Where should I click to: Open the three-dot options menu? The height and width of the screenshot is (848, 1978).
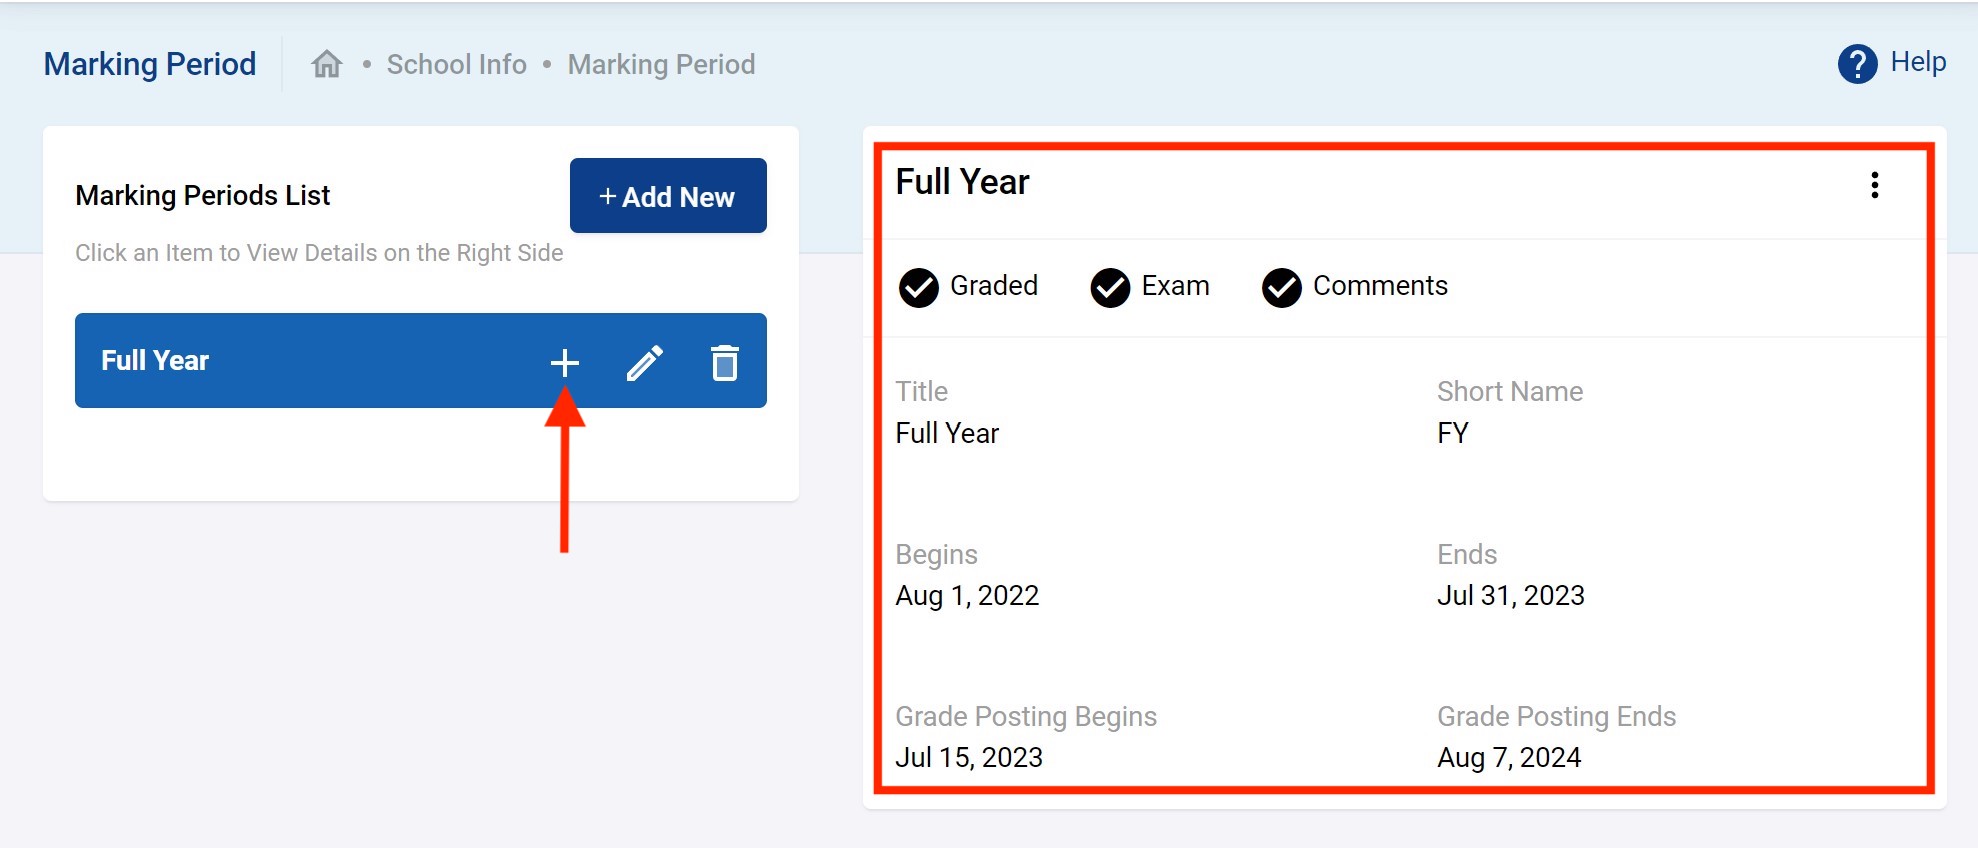(1875, 185)
